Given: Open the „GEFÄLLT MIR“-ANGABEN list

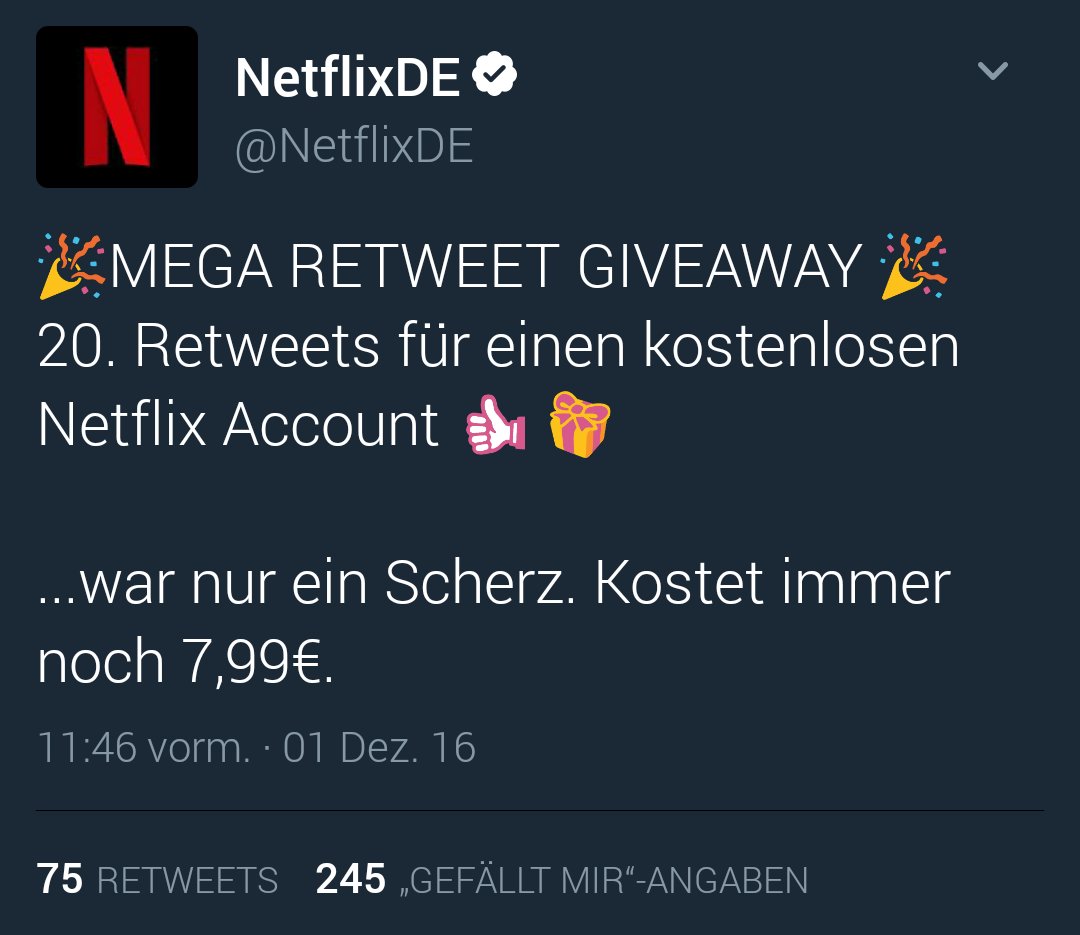Looking at the screenshot, I should click(x=604, y=879).
